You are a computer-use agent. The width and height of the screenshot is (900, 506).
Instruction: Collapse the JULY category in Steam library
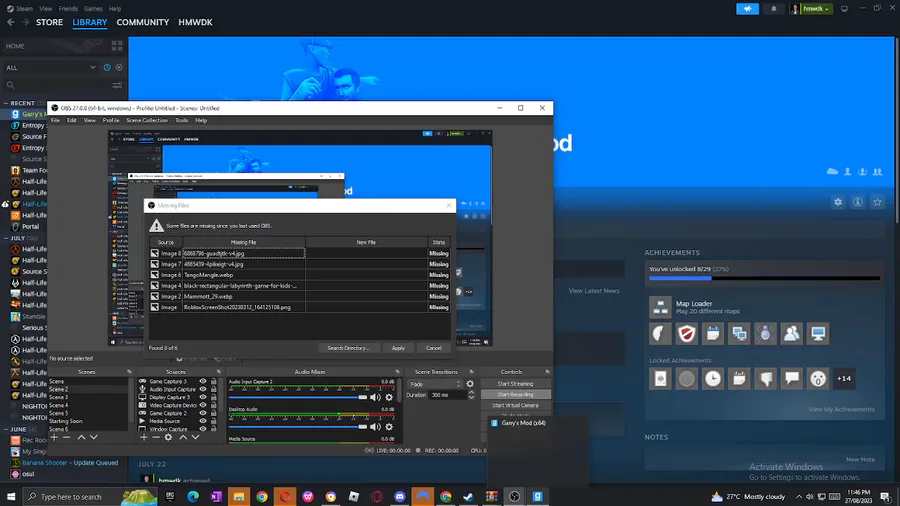pyautogui.click(x=6, y=238)
